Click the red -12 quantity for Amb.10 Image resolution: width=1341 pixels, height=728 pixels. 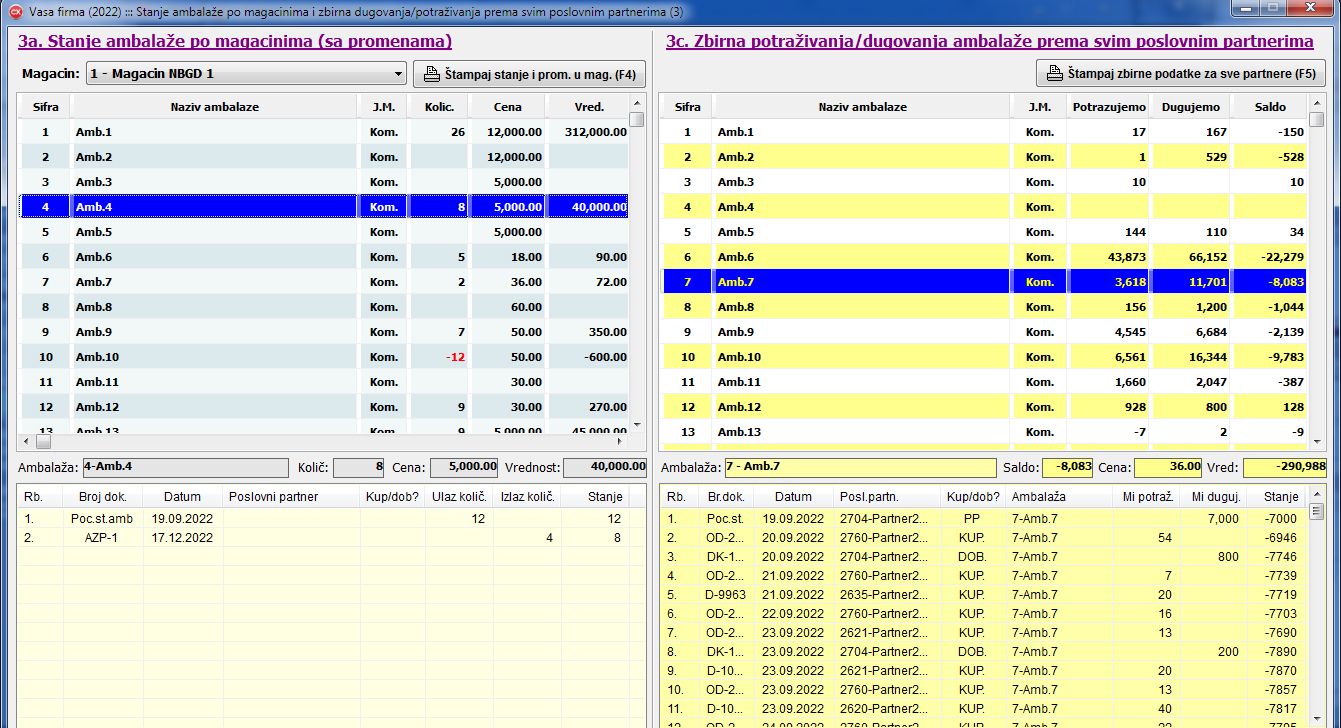pyautogui.click(x=455, y=357)
